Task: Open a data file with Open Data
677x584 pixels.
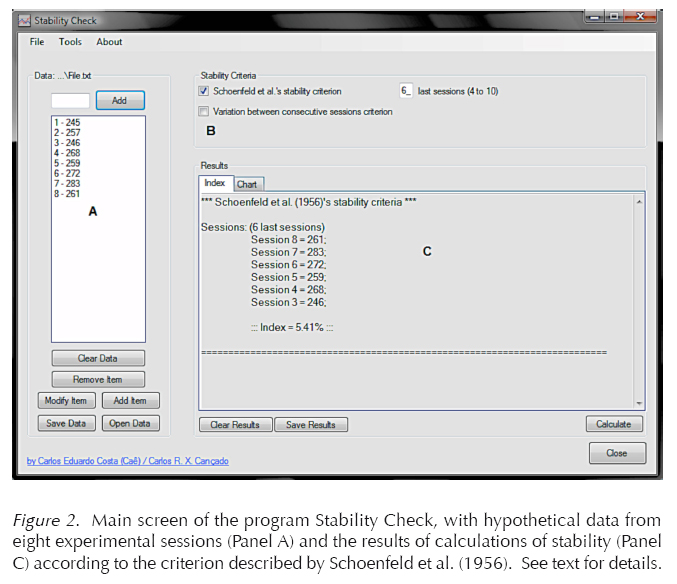Action: point(130,423)
